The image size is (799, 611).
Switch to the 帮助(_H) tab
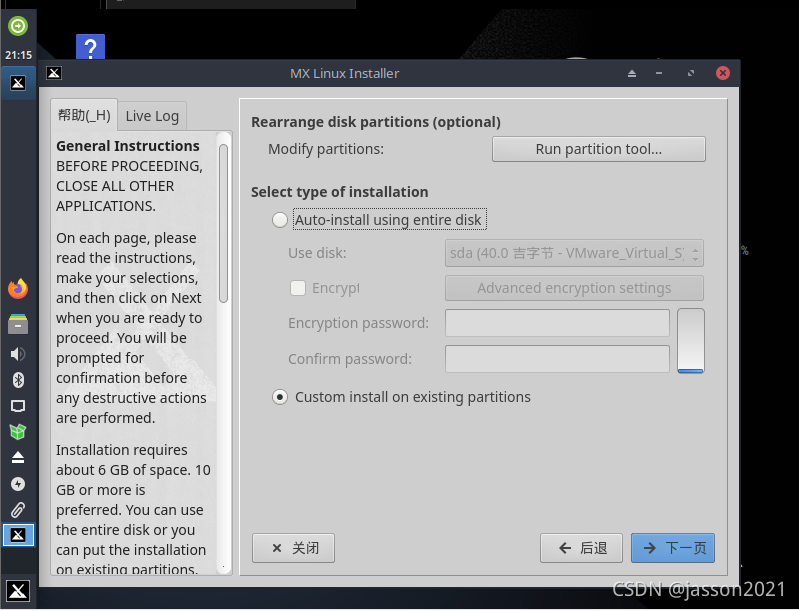point(84,115)
